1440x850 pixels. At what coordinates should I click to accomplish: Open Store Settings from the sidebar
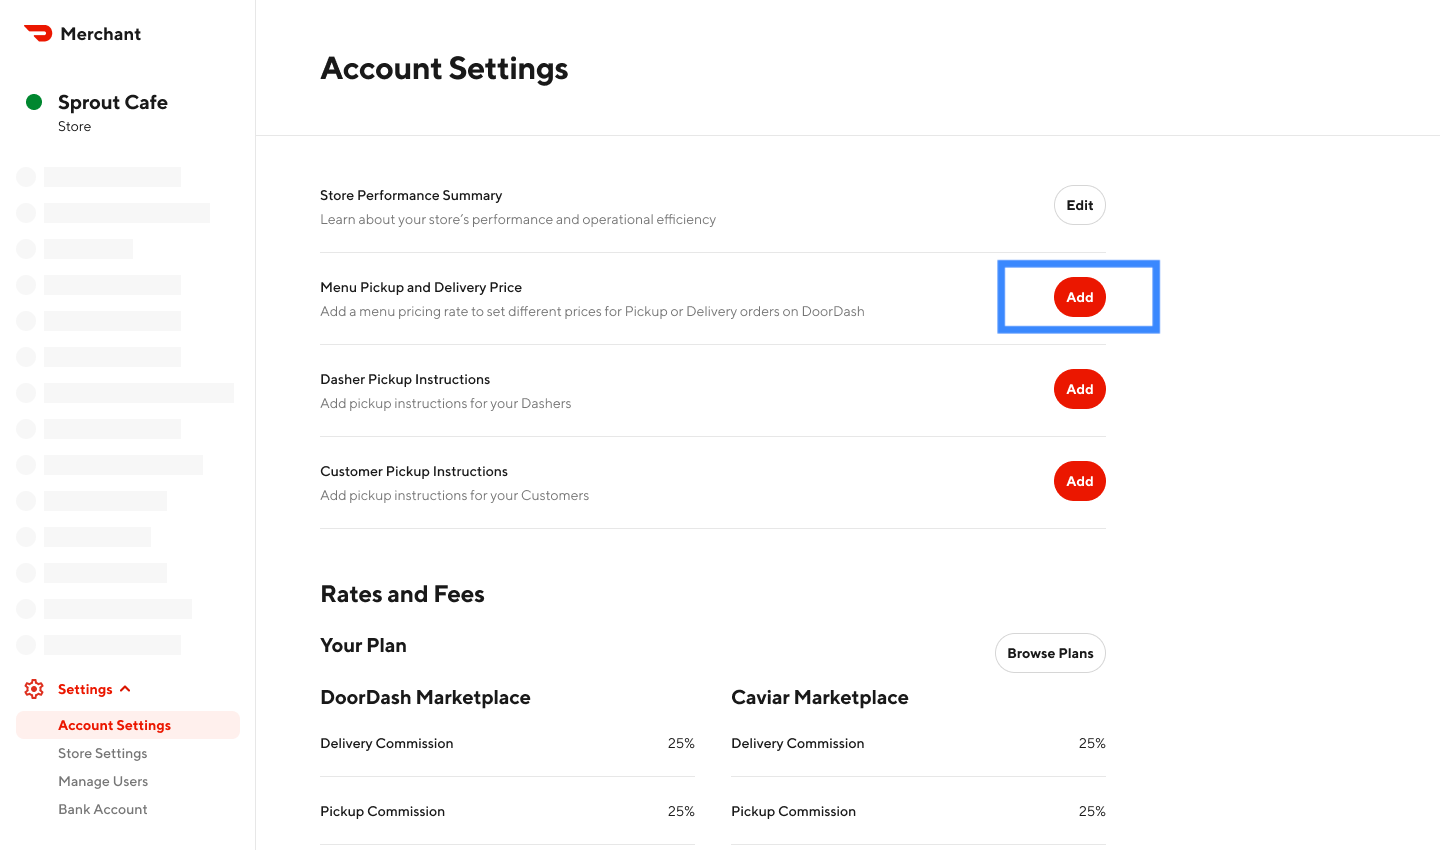[x=102, y=753]
